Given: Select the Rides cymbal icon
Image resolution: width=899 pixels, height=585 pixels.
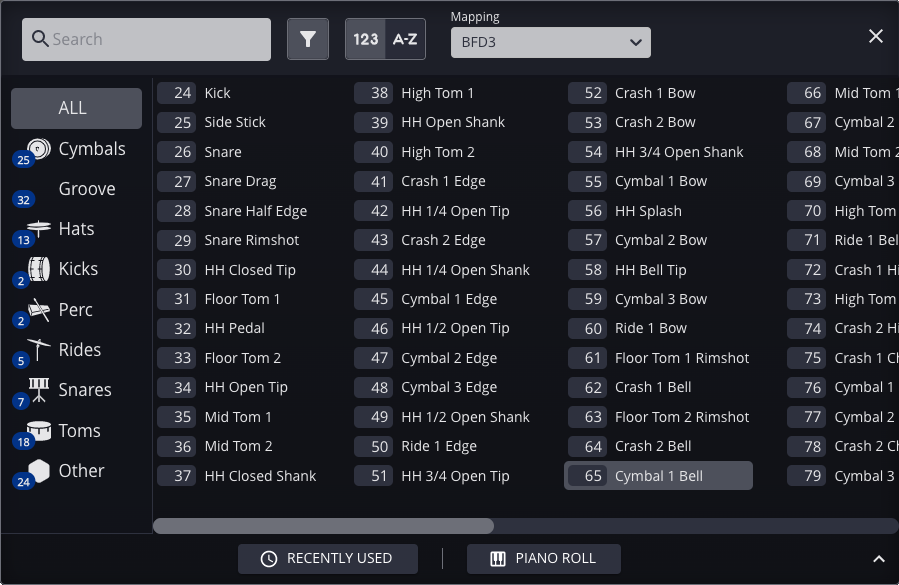Looking at the screenshot, I should [x=39, y=350].
